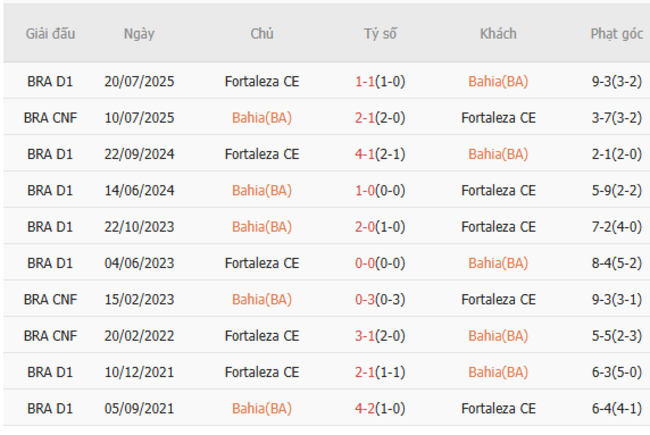Viewport: 650px width, 435px height.
Task: Select Bahia(BA) away team on 10/12/2021
Action: (498, 372)
